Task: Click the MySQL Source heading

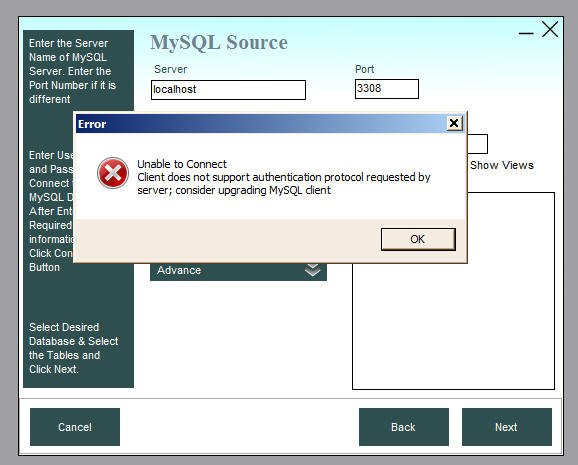Action: tap(219, 42)
